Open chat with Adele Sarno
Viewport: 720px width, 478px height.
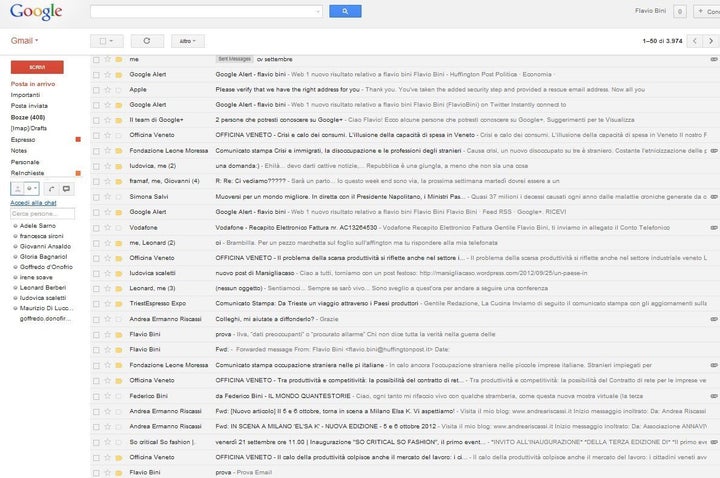(x=38, y=226)
